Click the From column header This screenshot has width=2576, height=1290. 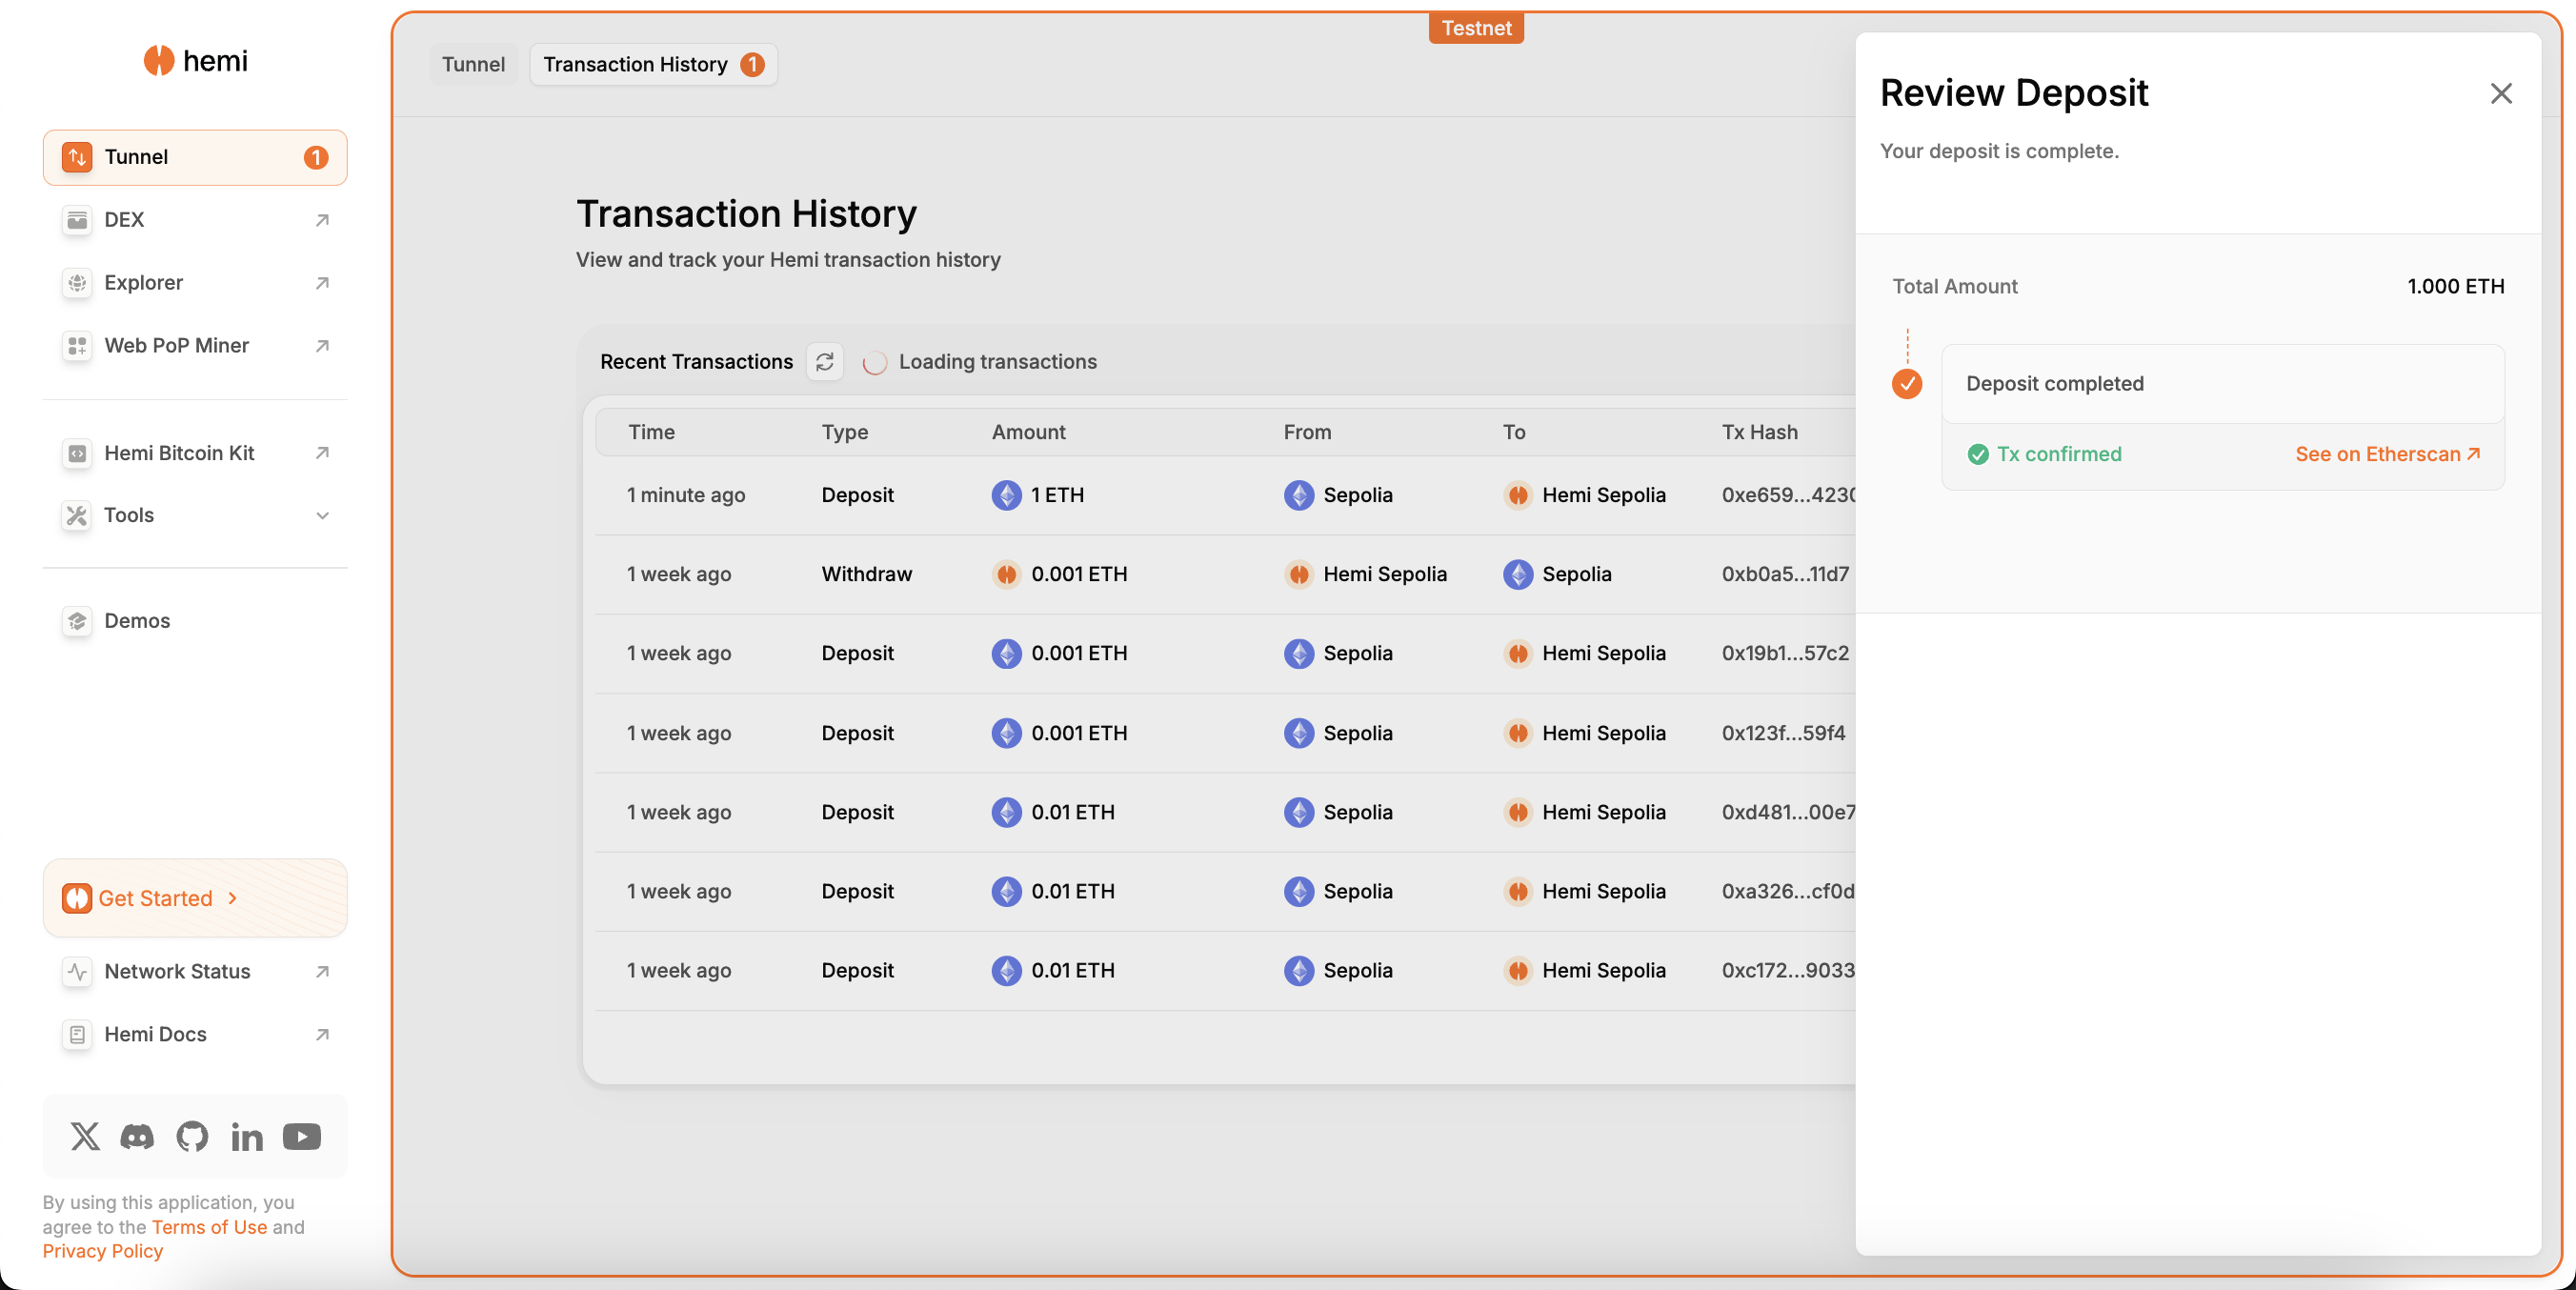tap(1307, 432)
